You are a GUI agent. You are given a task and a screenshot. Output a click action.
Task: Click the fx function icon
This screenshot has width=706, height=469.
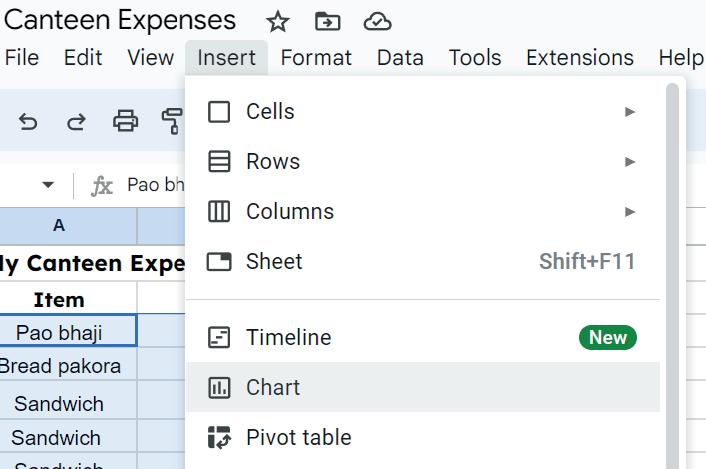(x=102, y=185)
